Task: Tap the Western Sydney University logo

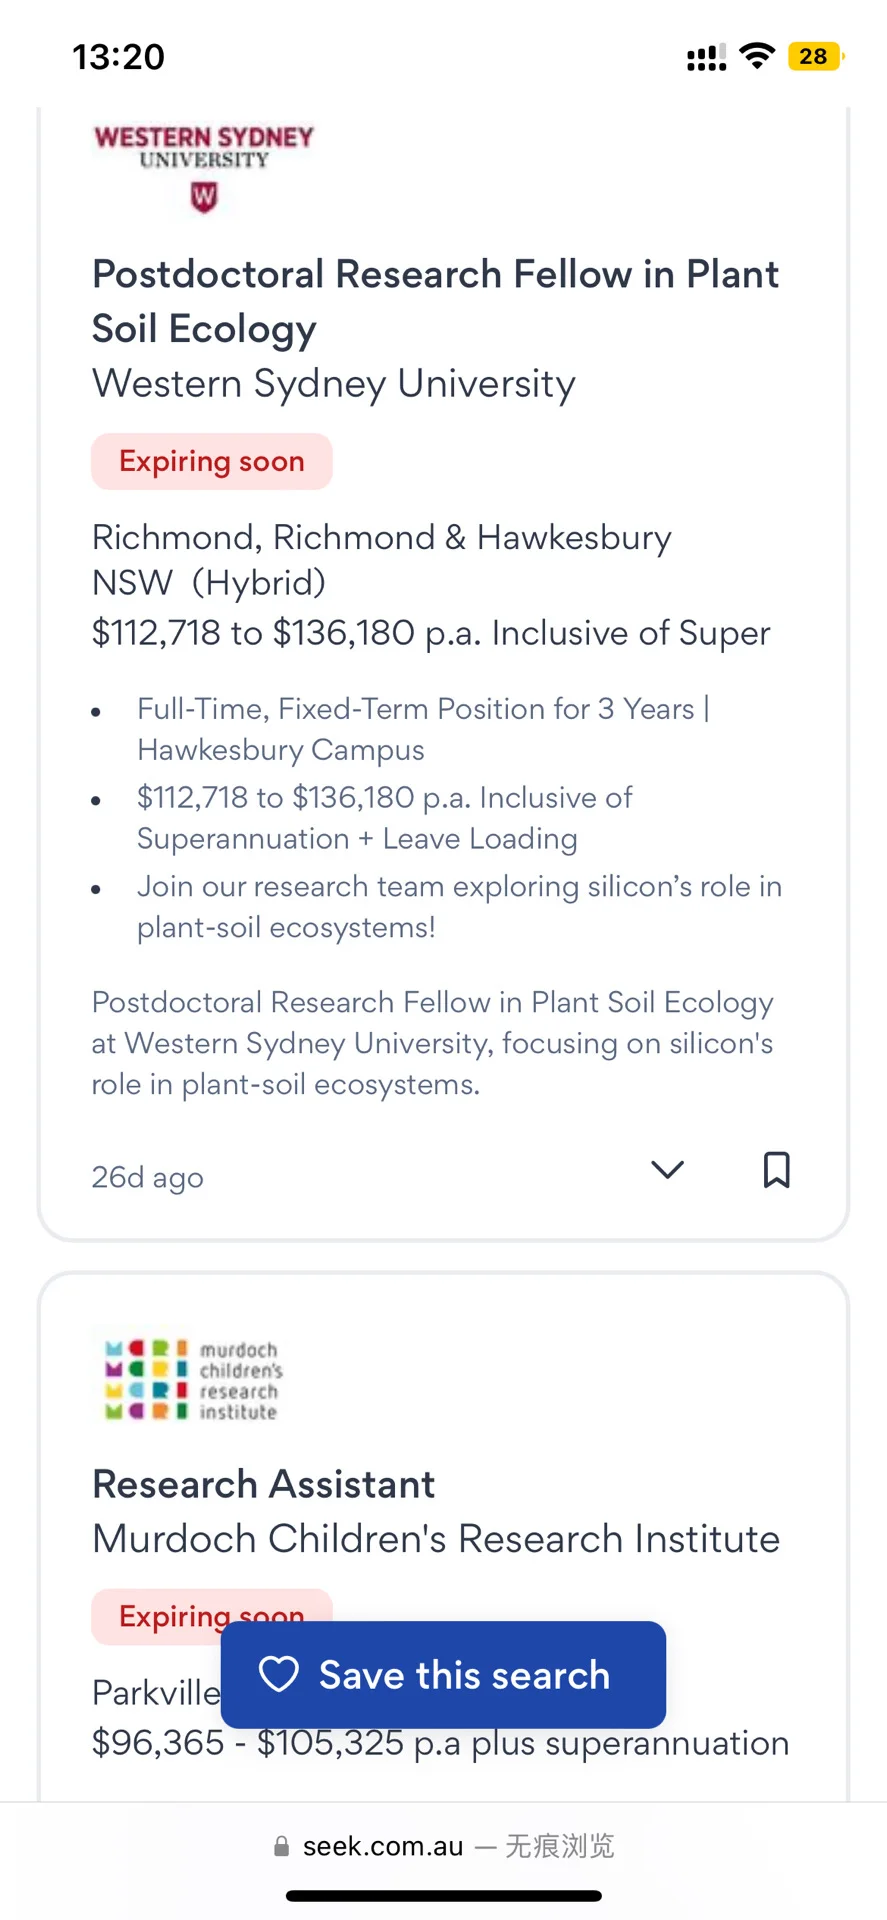Action: pos(204,168)
